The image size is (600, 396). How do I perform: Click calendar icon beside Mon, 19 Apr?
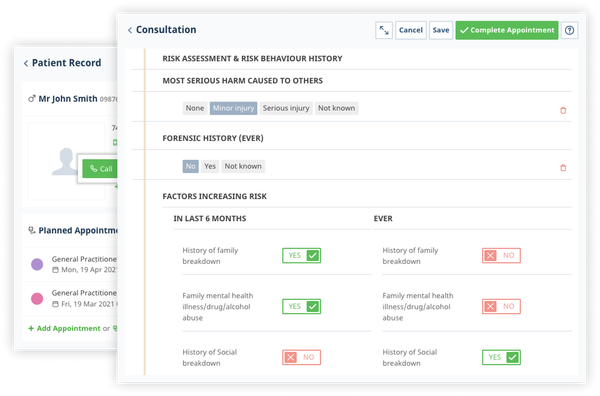55,270
